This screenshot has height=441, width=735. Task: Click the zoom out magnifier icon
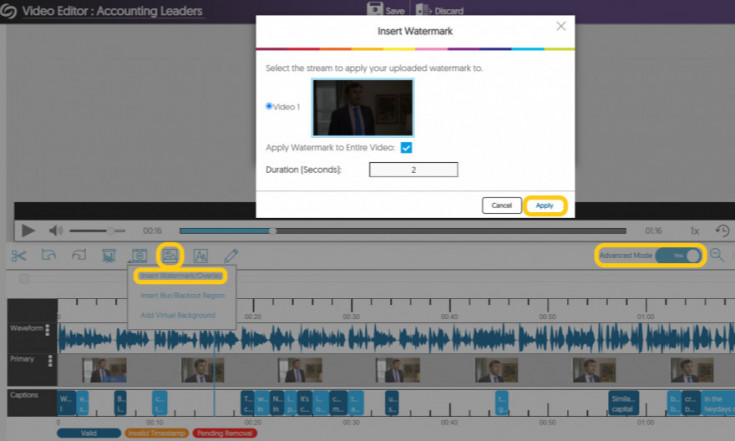(717, 255)
